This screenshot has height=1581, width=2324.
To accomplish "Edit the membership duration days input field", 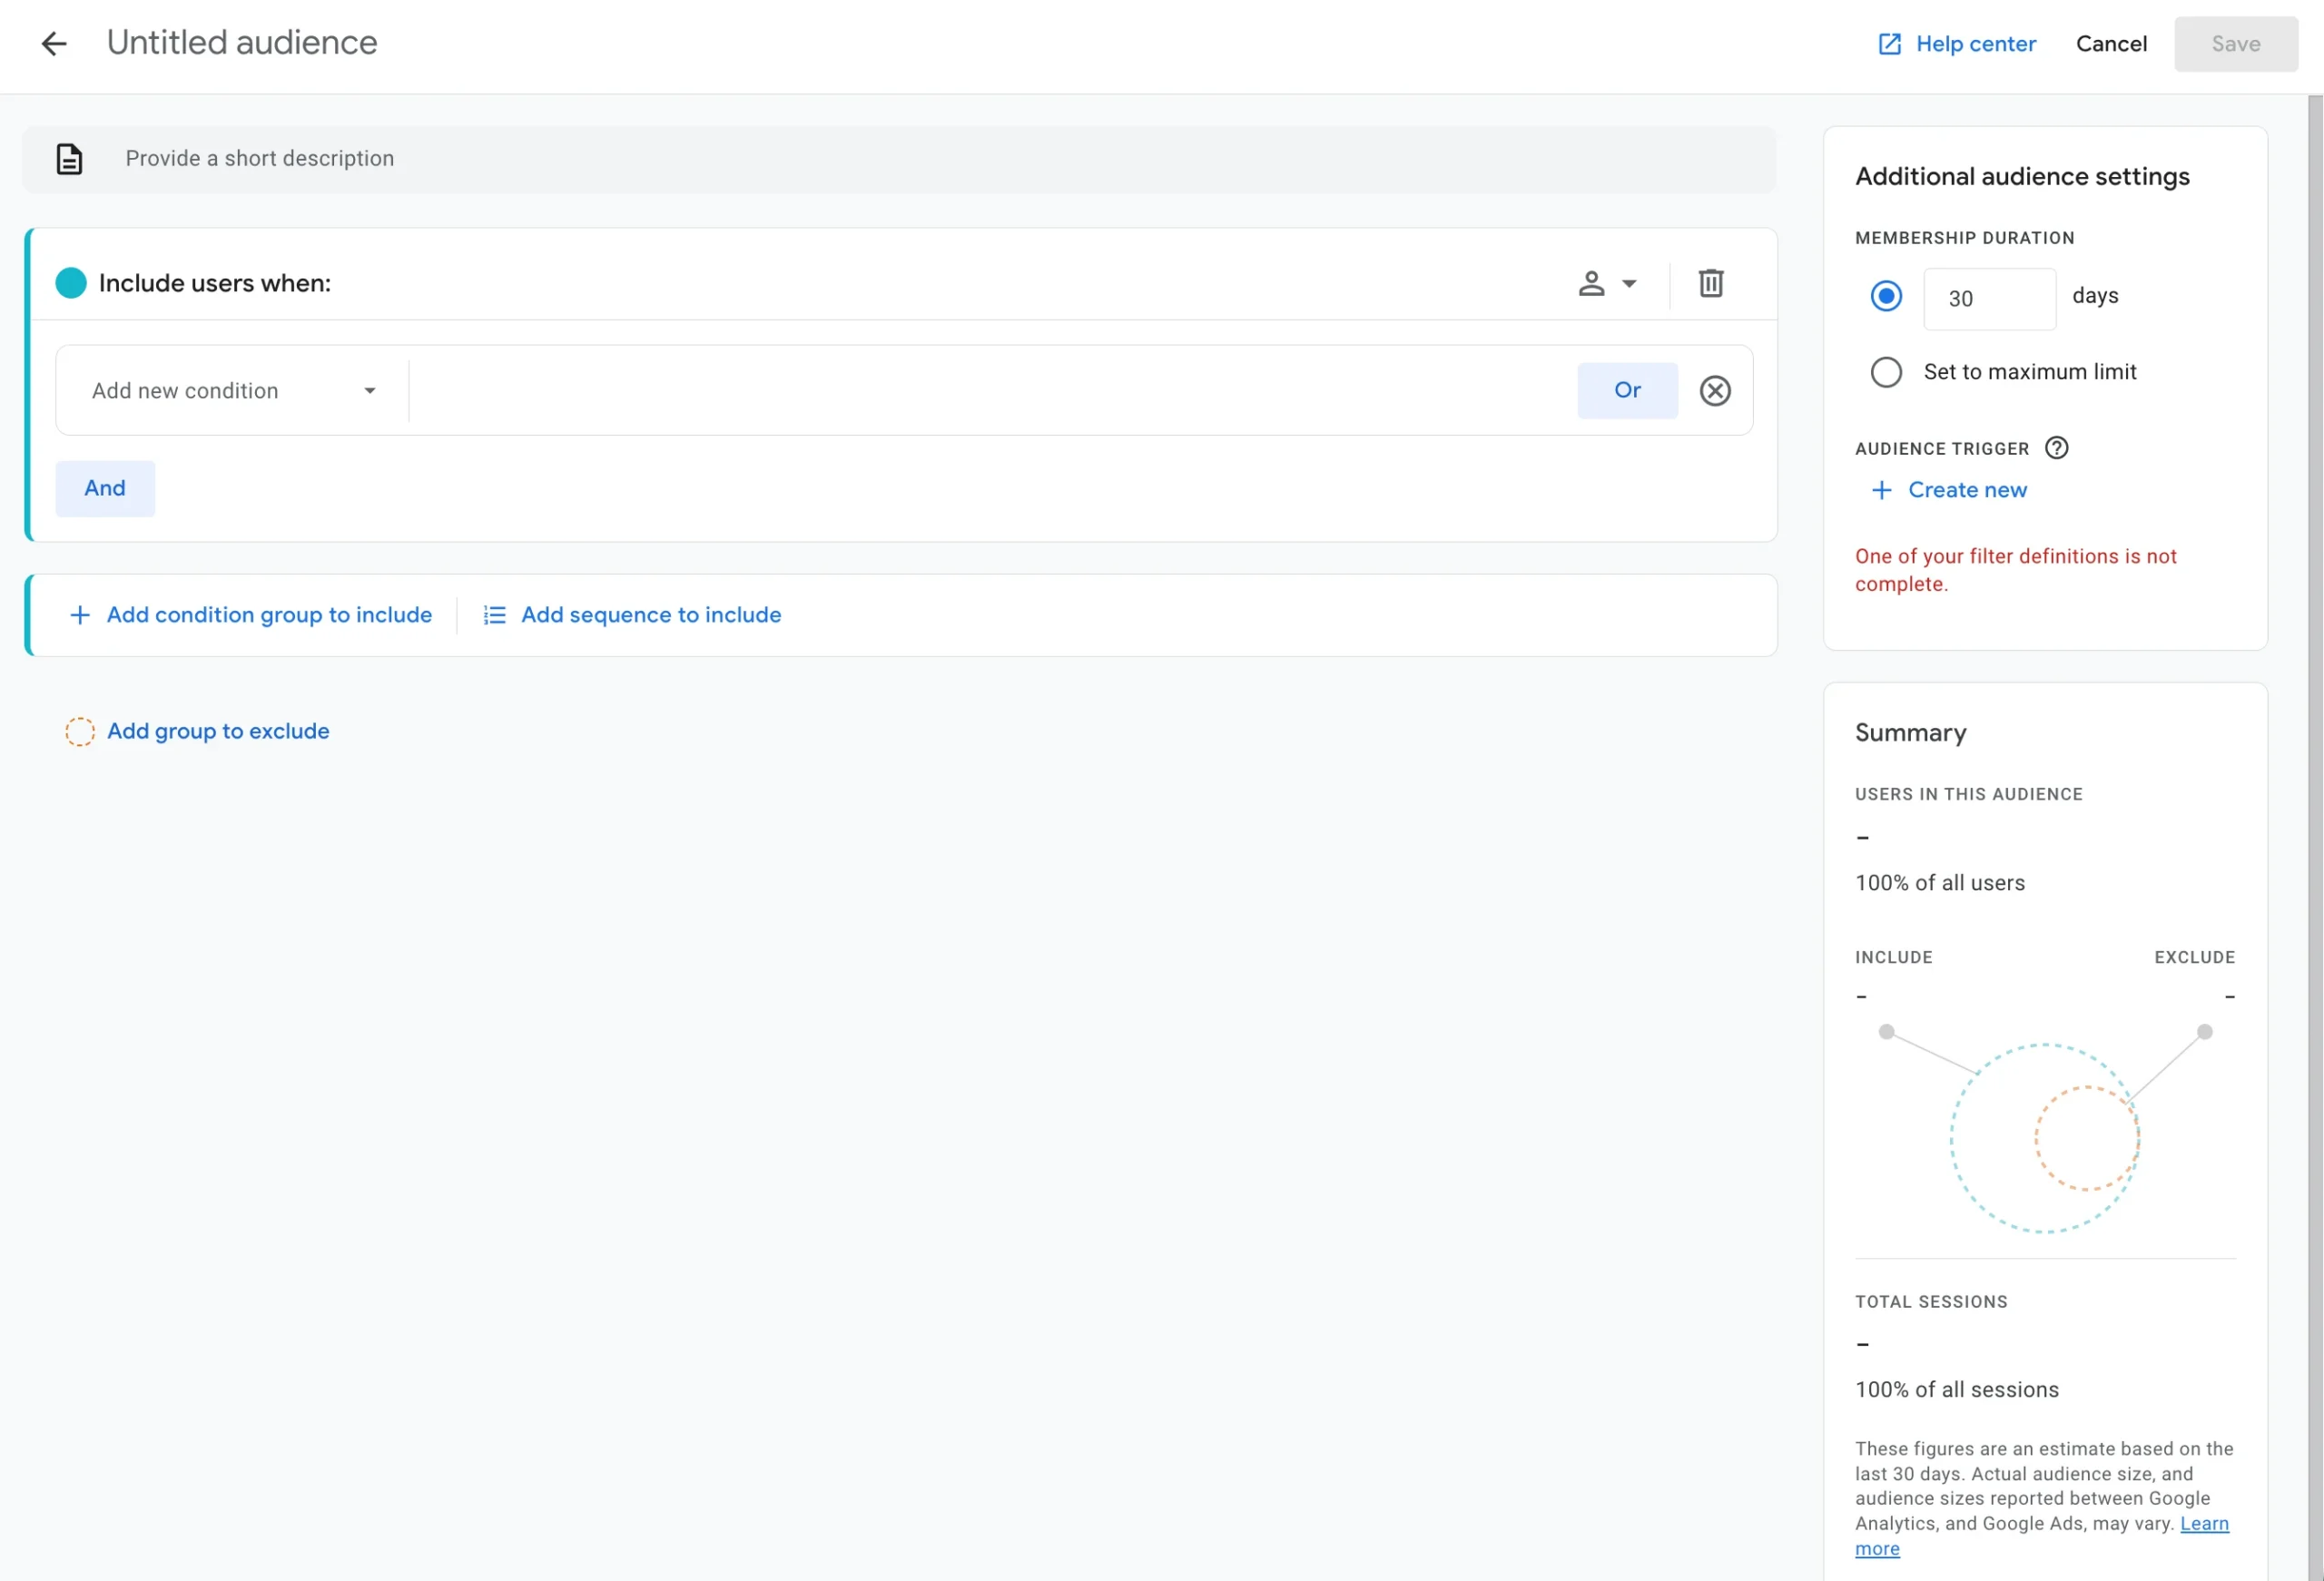I will pos(1989,298).
